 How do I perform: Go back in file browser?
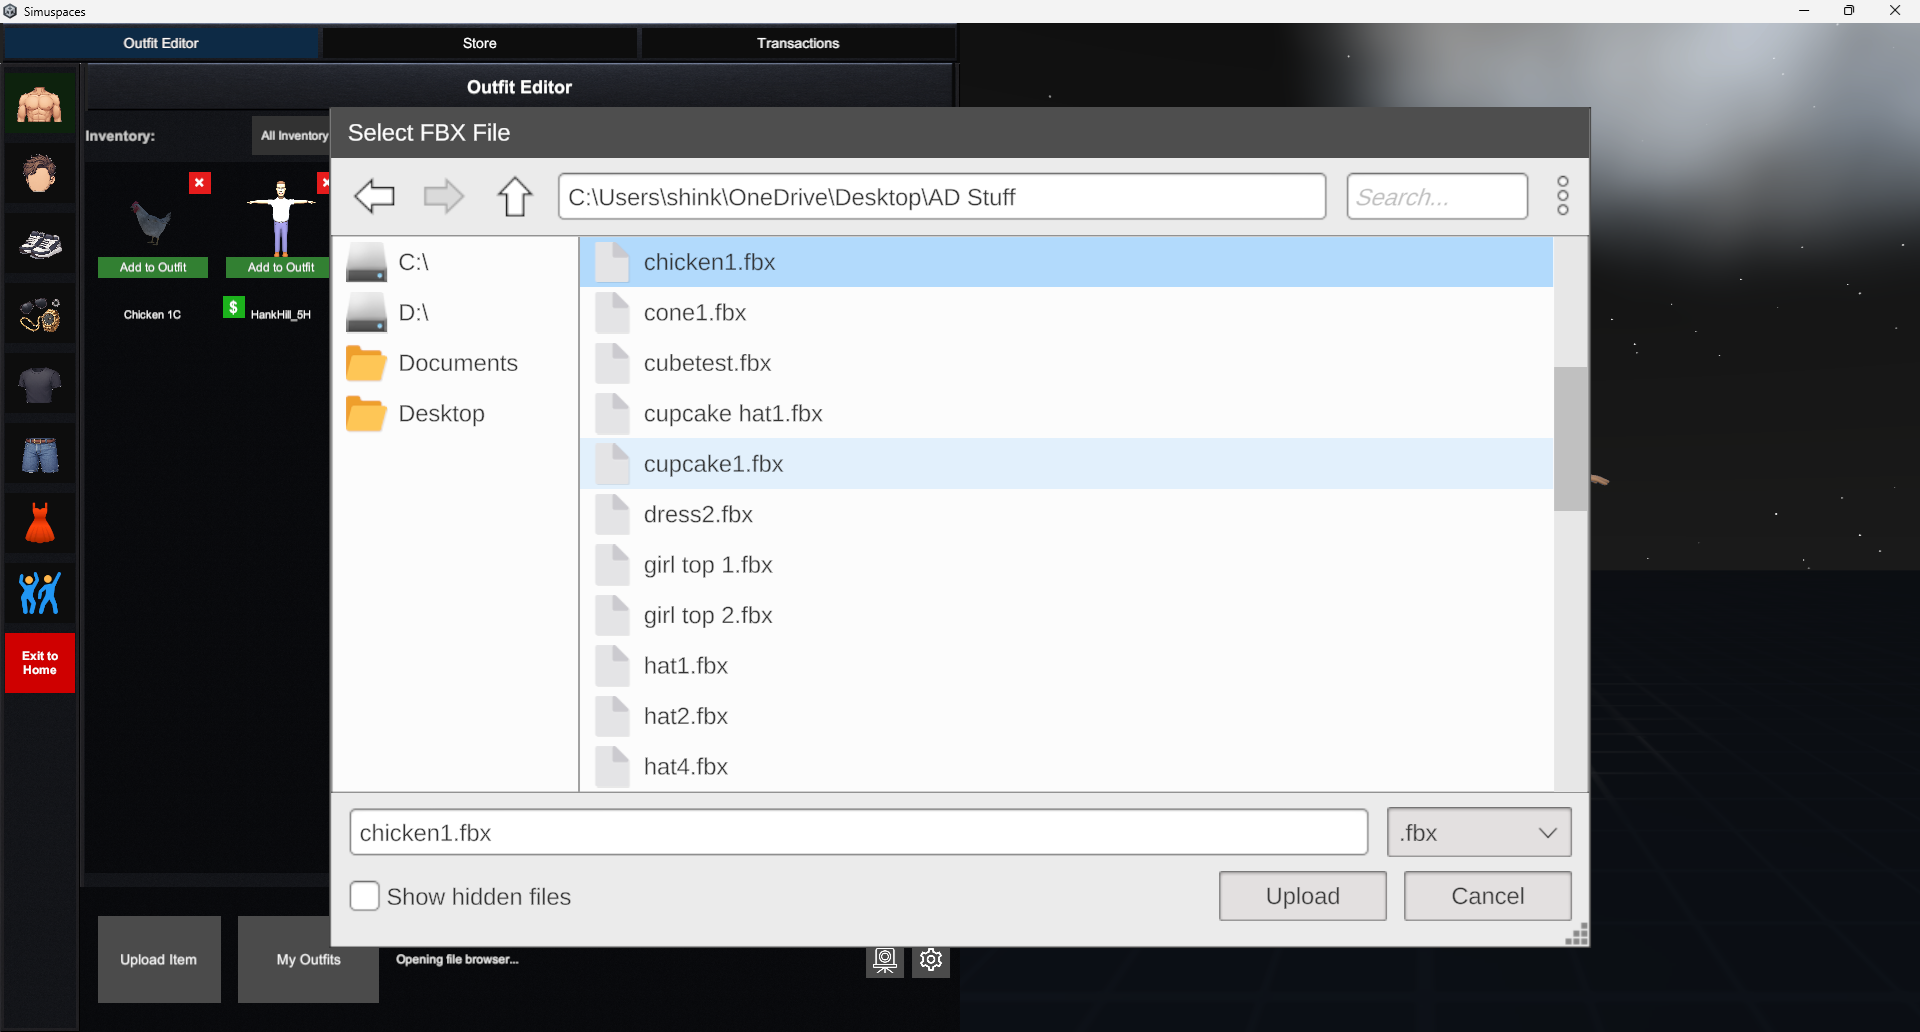(375, 196)
